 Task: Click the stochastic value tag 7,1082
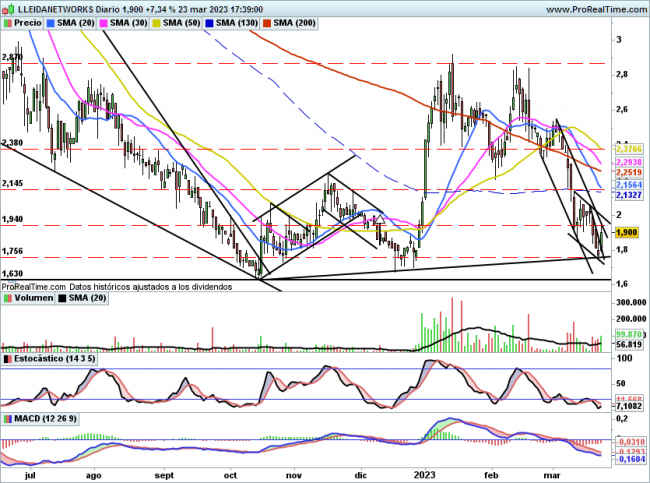[x=629, y=406]
